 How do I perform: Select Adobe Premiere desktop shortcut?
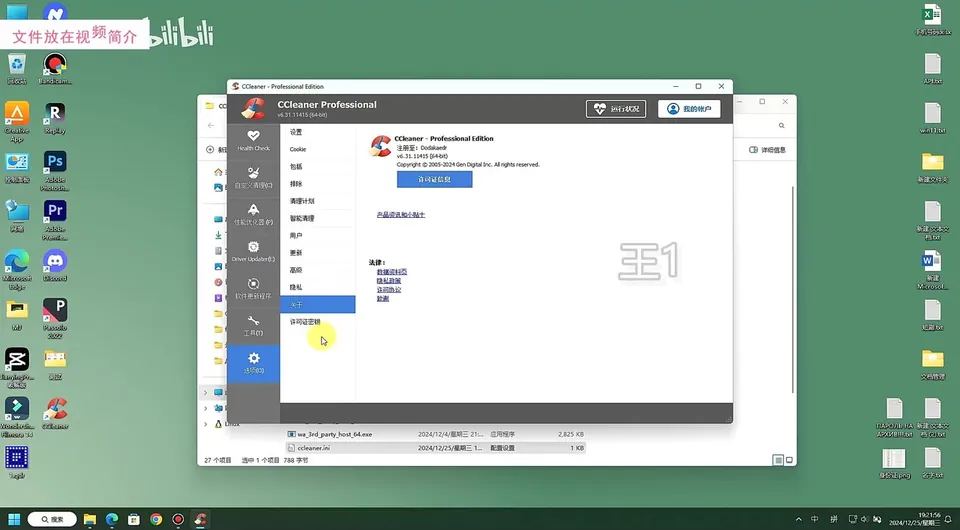(55, 220)
